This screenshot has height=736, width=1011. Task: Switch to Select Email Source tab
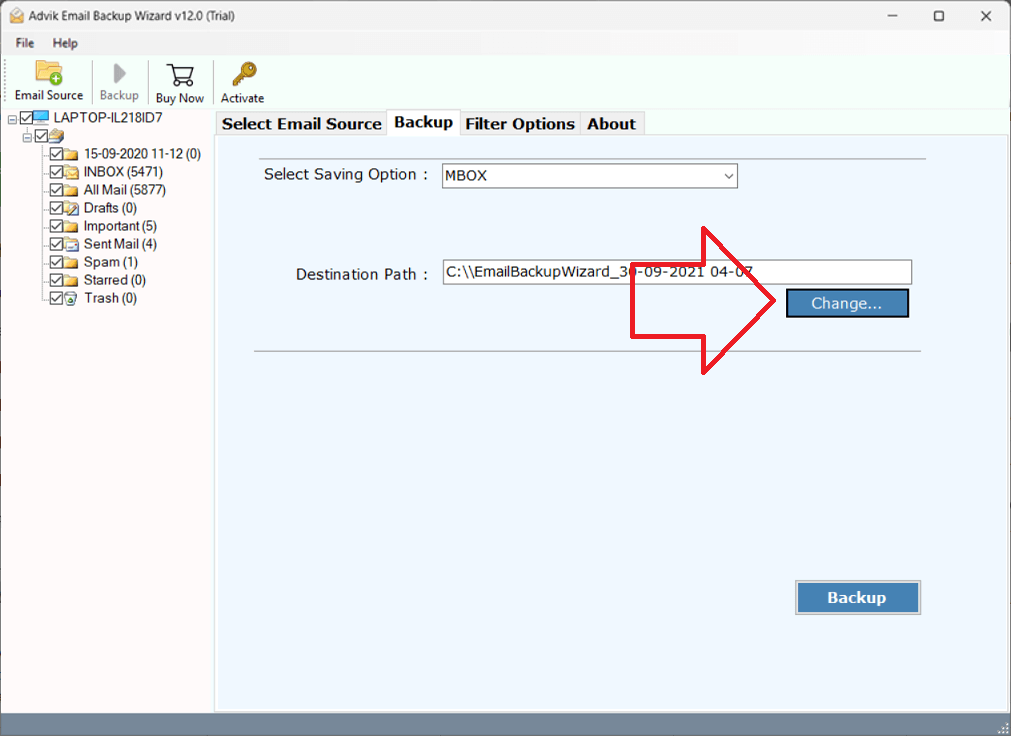(x=302, y=124)
